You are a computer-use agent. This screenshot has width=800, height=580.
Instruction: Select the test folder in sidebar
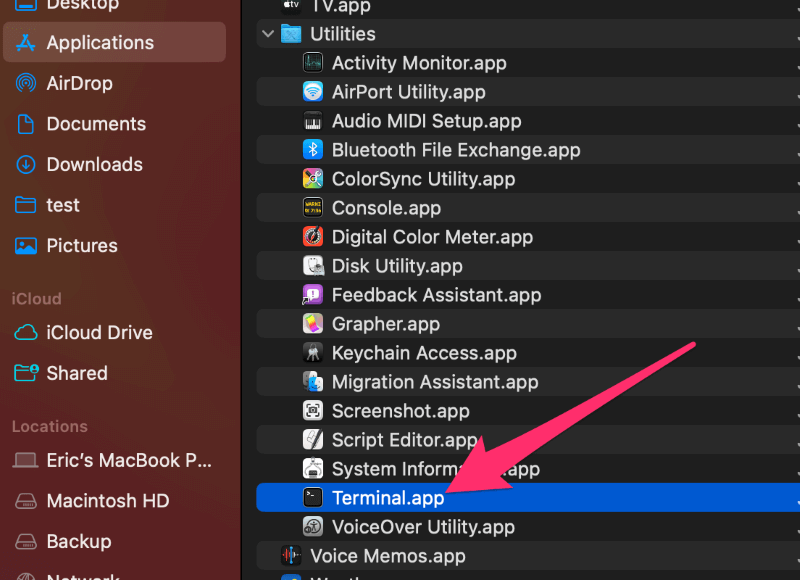(x=114, y=205)
